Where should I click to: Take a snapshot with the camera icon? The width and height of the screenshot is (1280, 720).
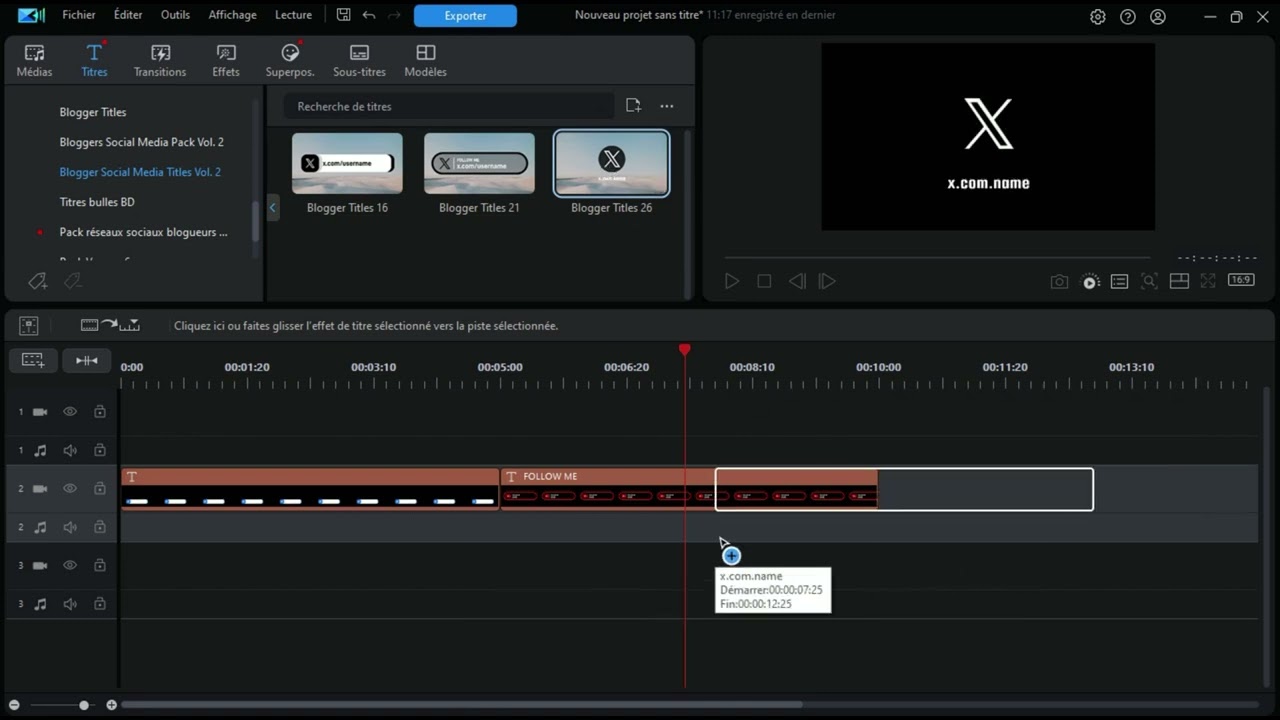pyautogui.click(x=1059, y=282)
